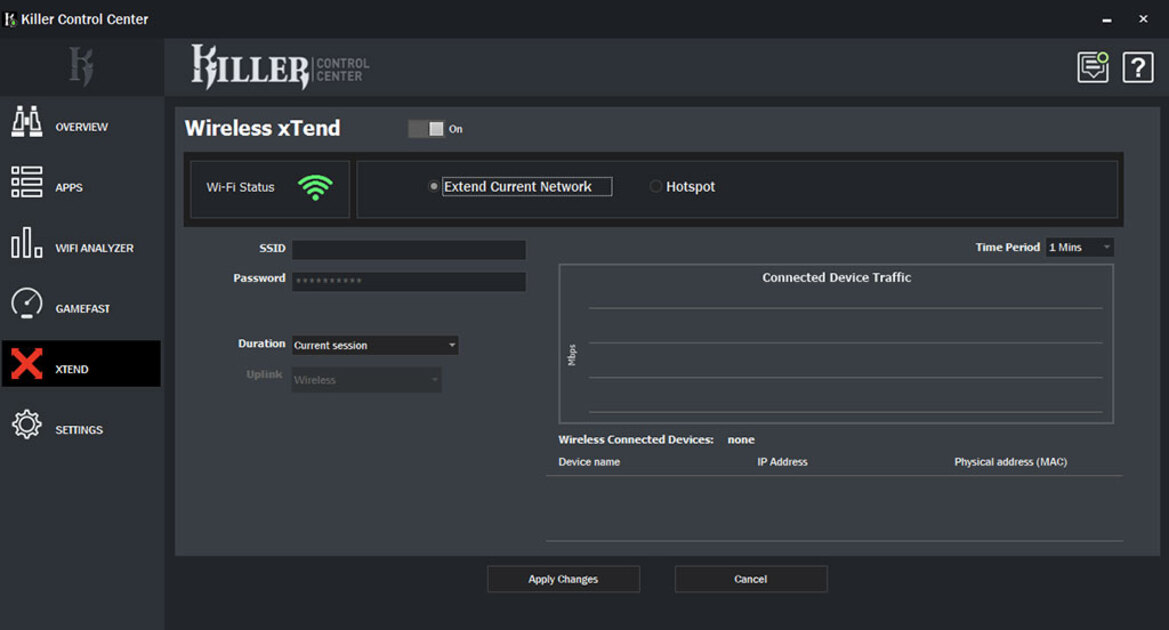Minimize the Killer Control Center window

1107,19
